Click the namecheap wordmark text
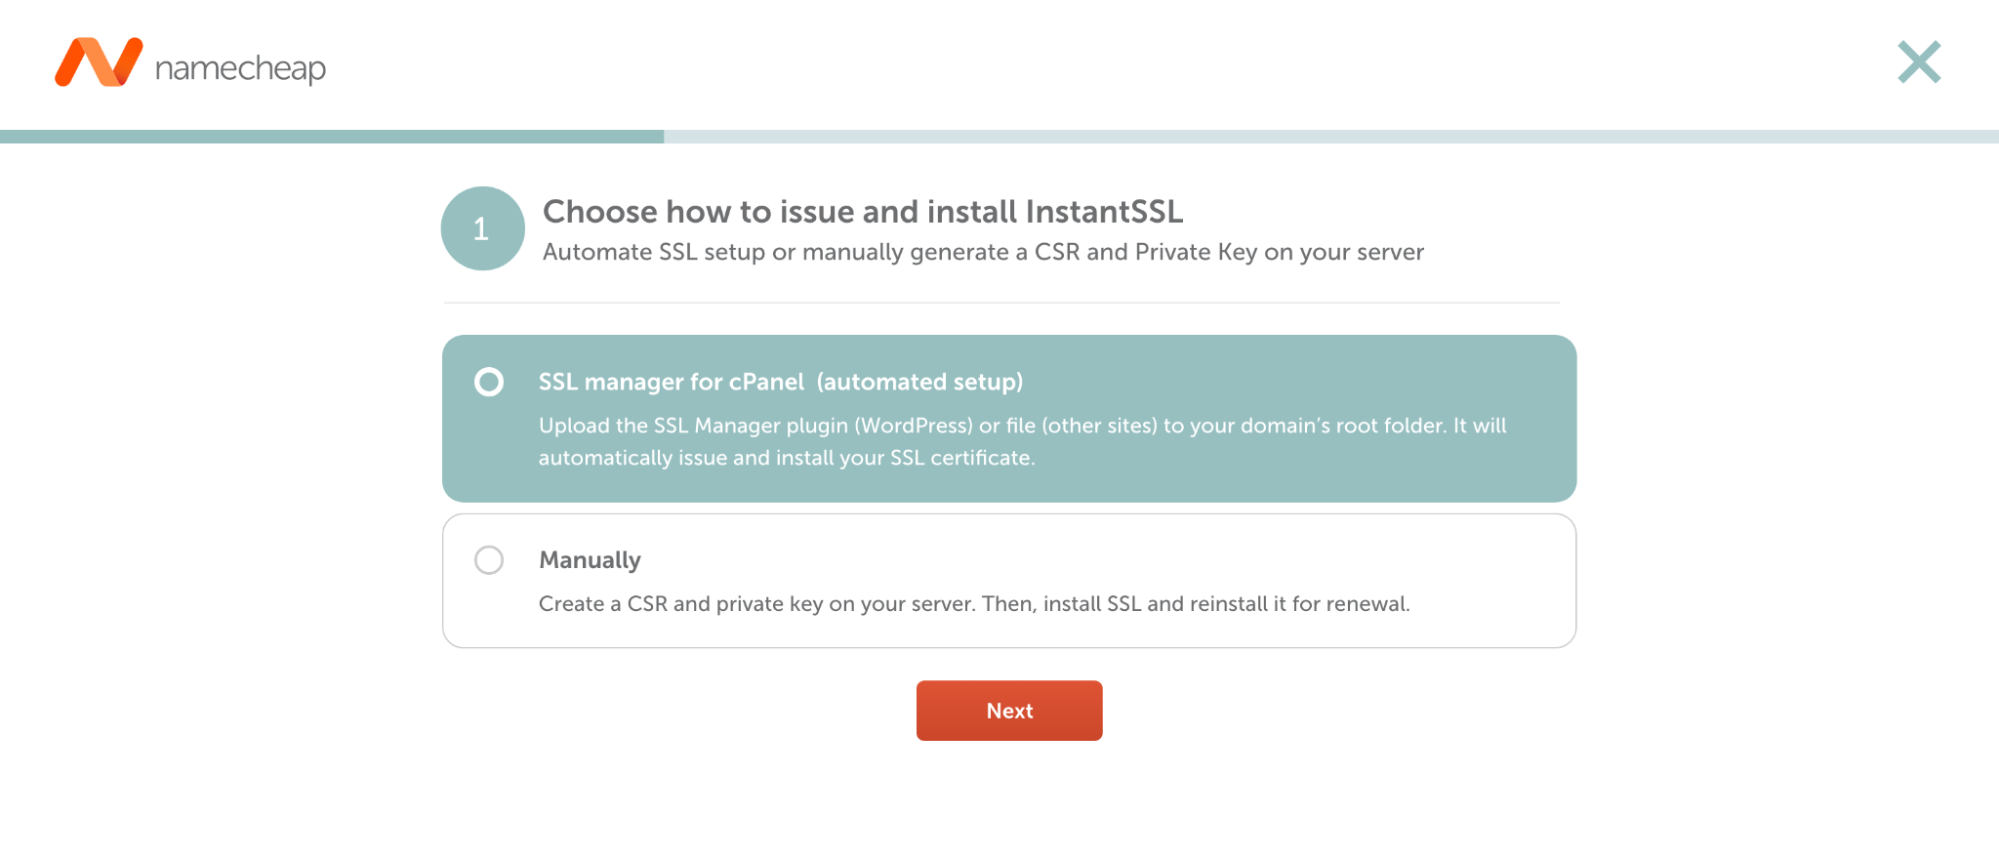Image resolution: width=1999 pixels, height=859 pixels. tap(240, 67)
